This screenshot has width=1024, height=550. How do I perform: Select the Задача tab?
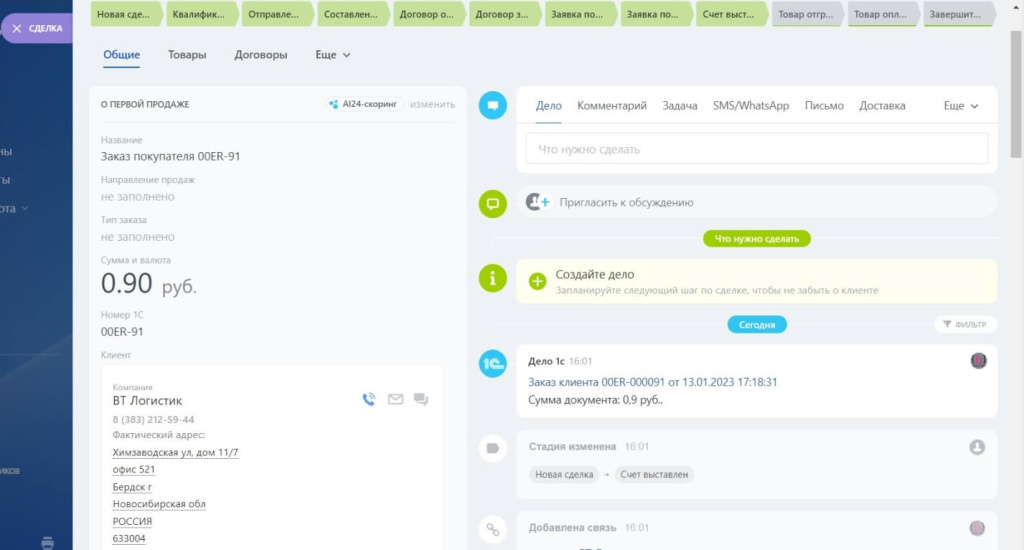pyautogui.click(x=680, y=106)
